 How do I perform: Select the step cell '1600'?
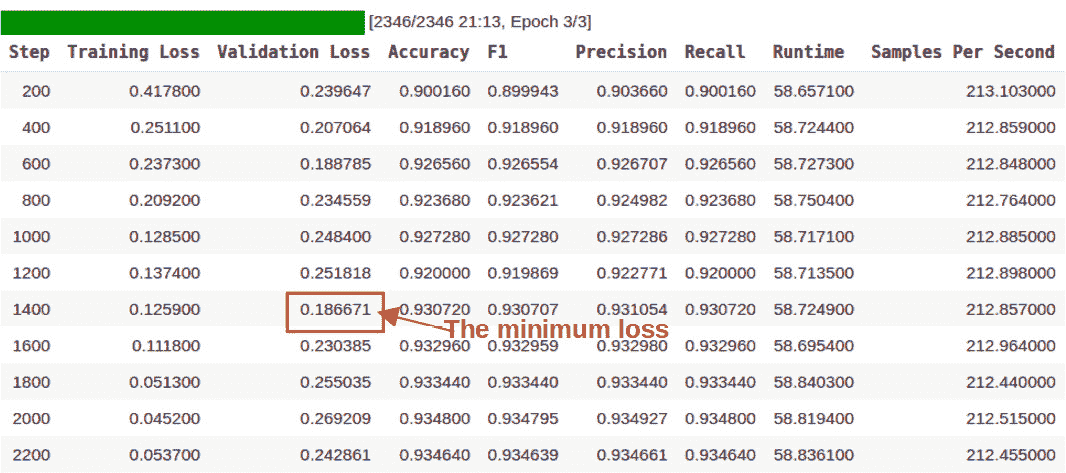coord(31,346)
